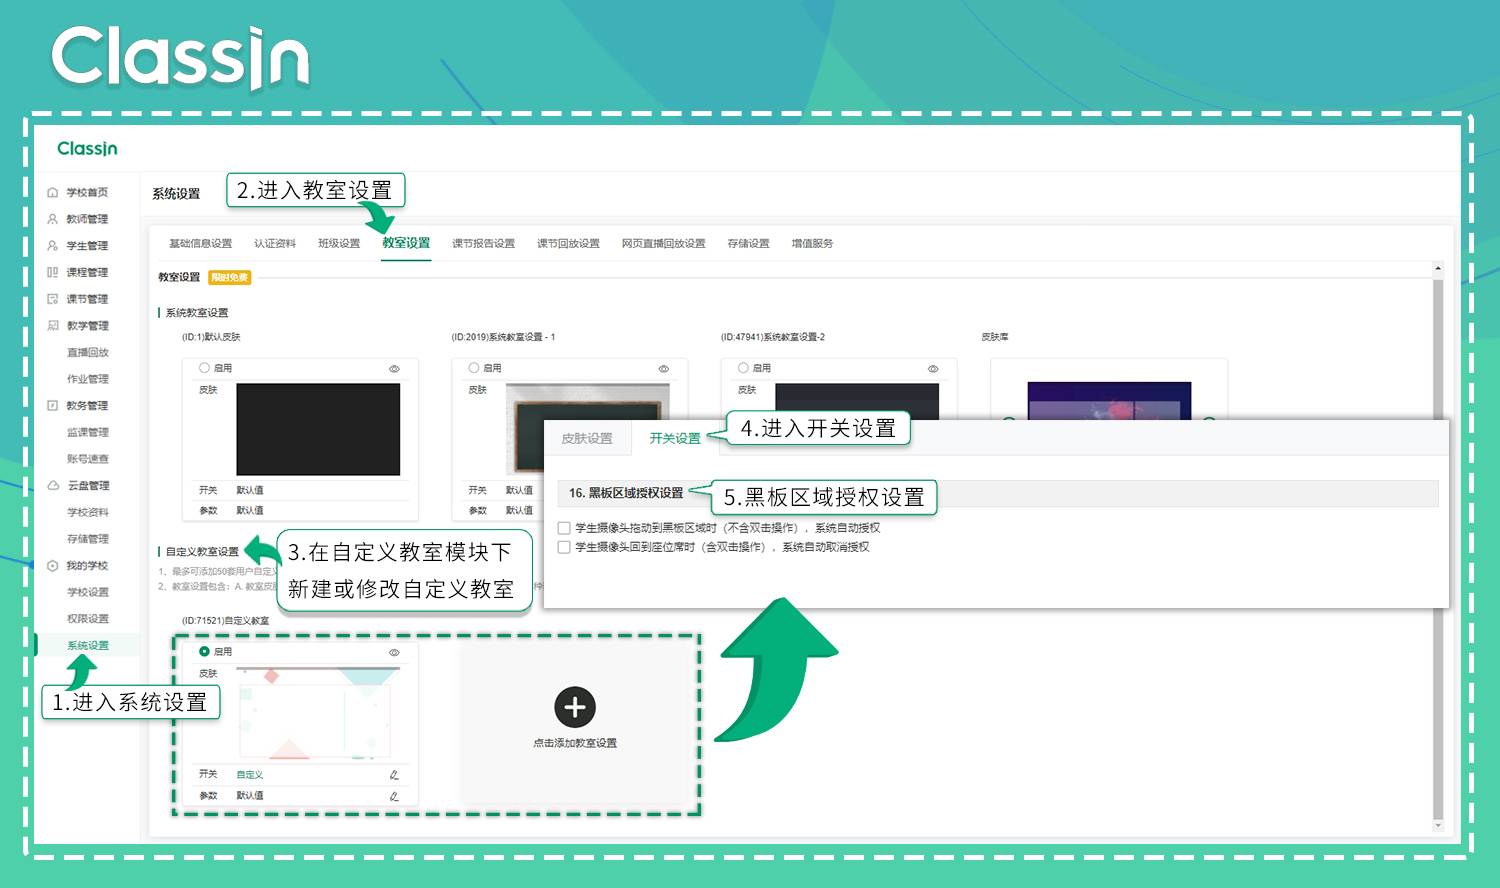
Task: Click the (ID:1)默认皮肤 black skin thumbnail
Action: [x=318, y=429]
